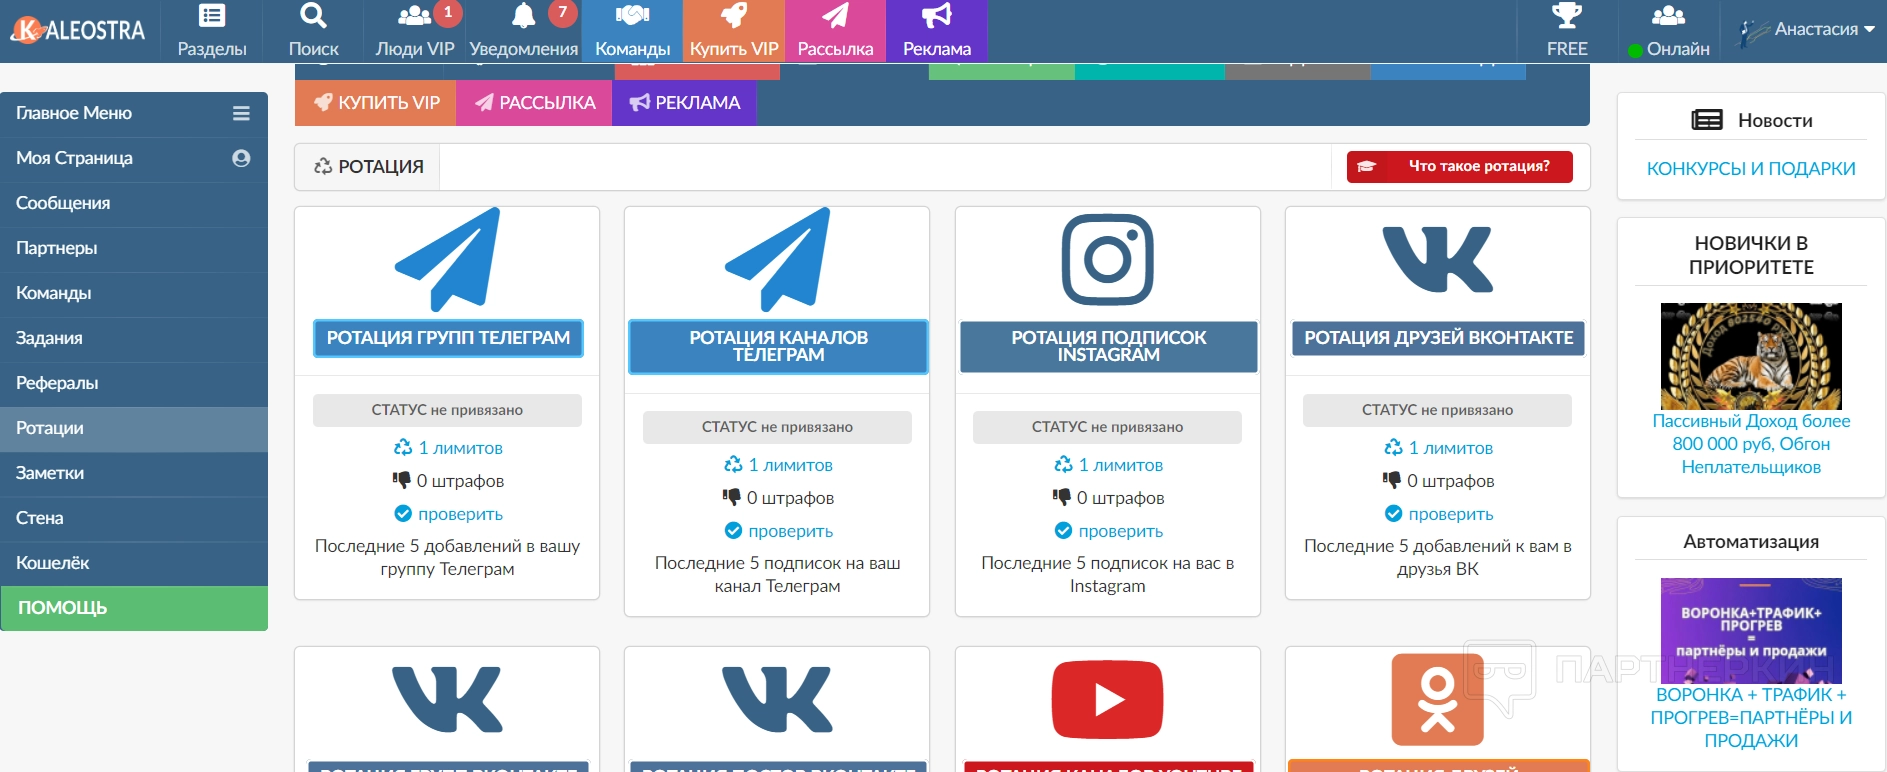Open Команды in the sidebar menu
The width and height of the screenshot is (1887, 772).
coord(134,293)
